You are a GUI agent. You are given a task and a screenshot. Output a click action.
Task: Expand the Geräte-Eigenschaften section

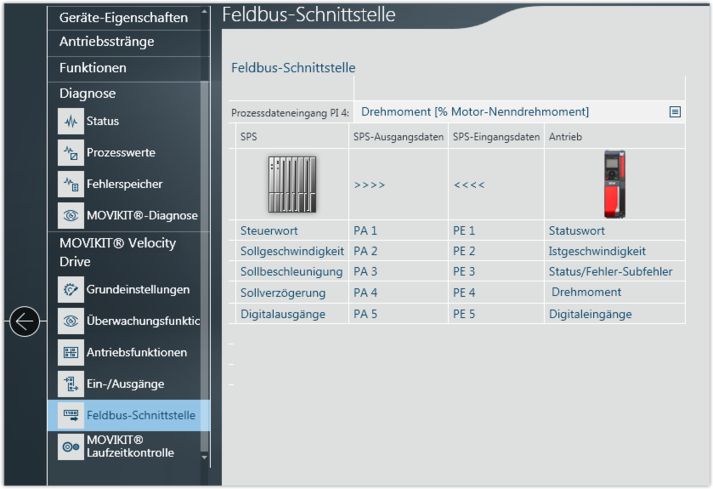pos(123,17)
